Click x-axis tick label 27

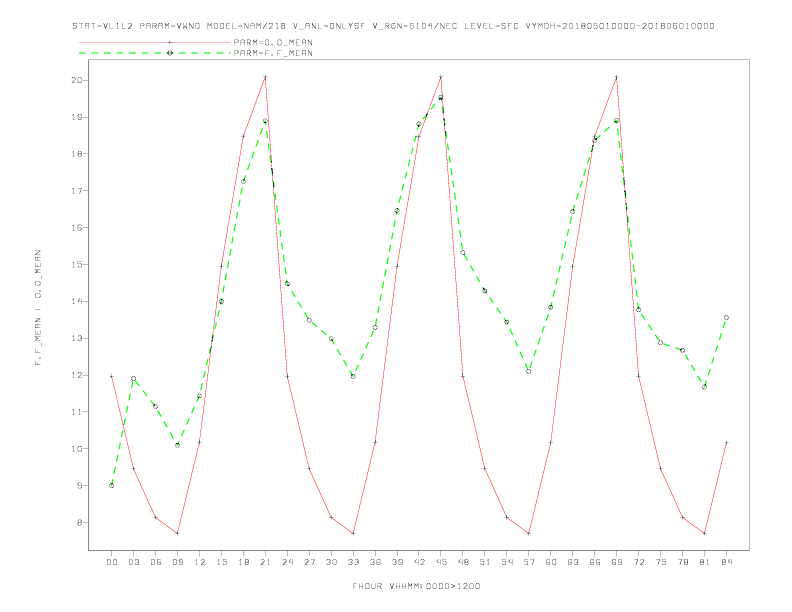pos(309,562)
